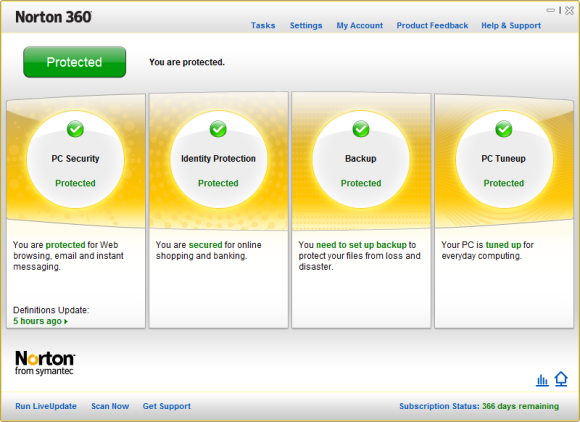Click the Identity Protection green checkmark icon
The image size is (580, 422).
tap(218, 129)
